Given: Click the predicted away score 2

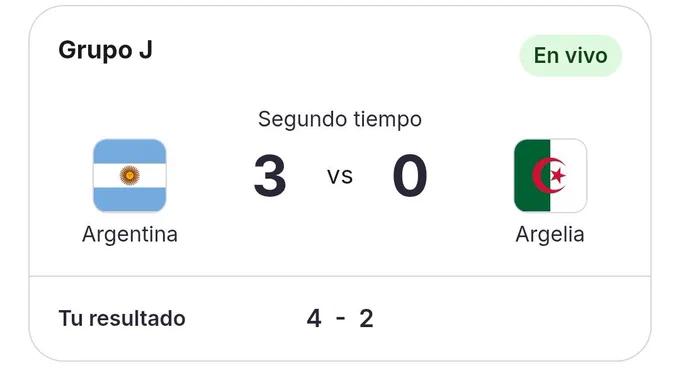Looking at the screenshot, I should pyautogui.click(x=366, y=319).
